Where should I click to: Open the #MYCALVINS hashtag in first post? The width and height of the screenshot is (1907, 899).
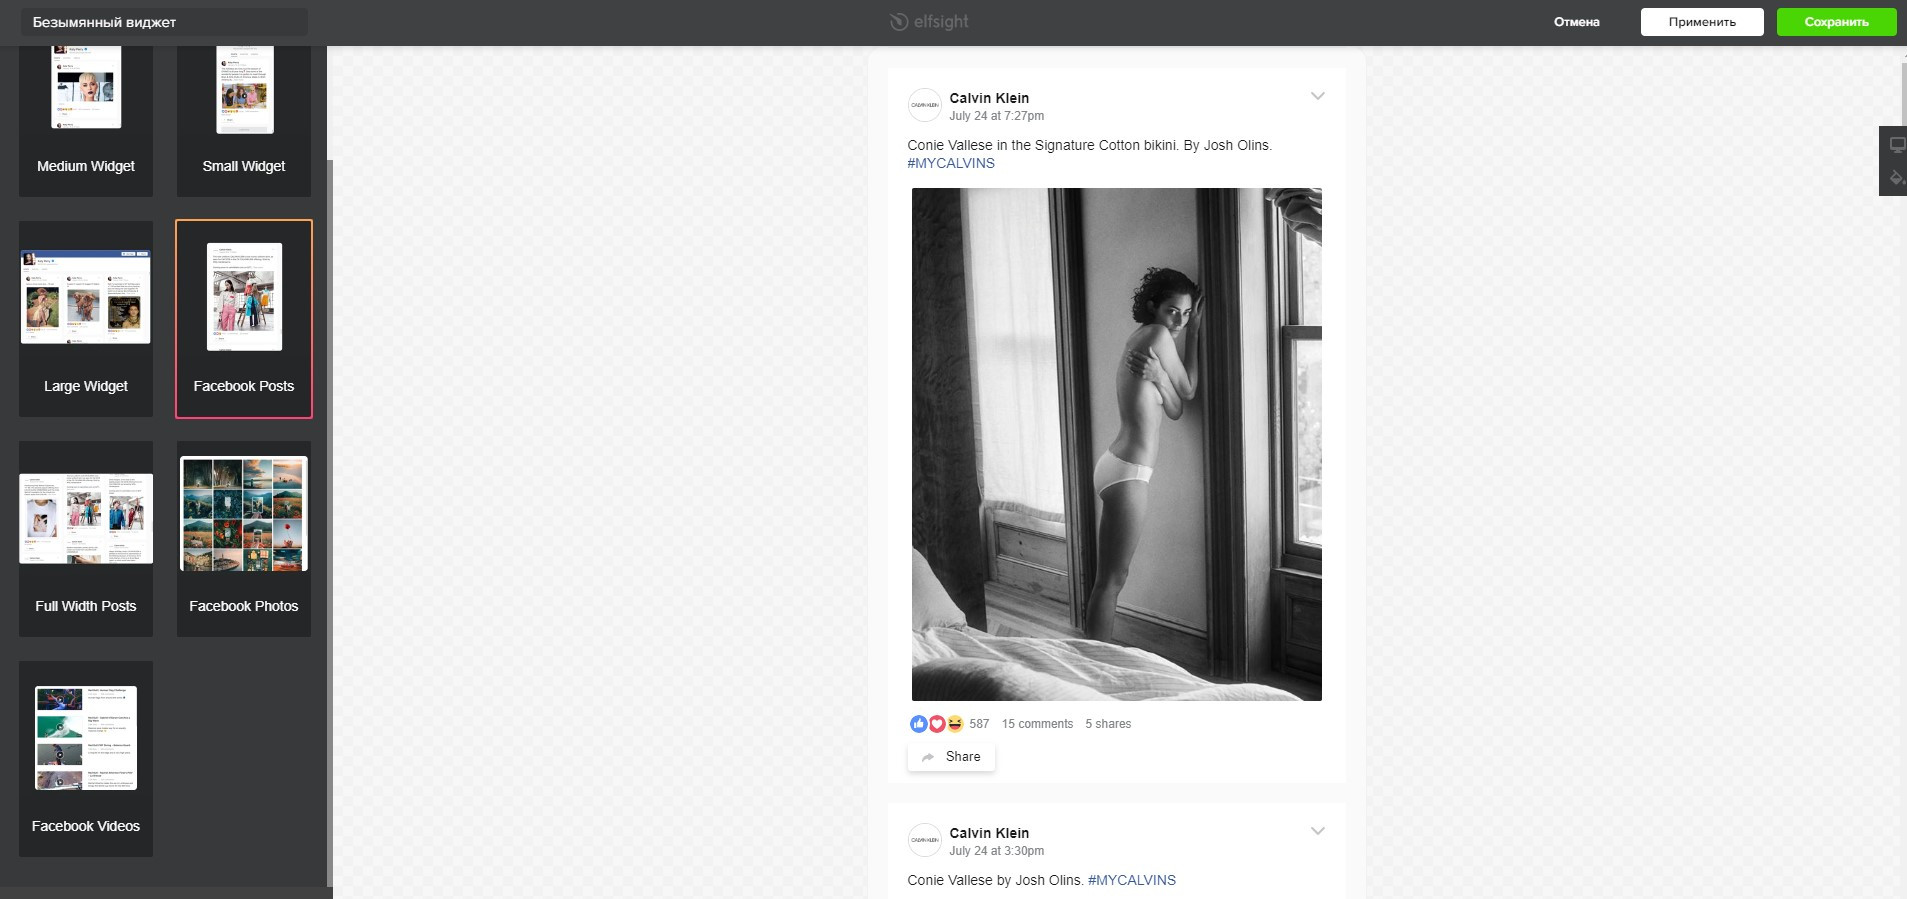click(951, 163)
